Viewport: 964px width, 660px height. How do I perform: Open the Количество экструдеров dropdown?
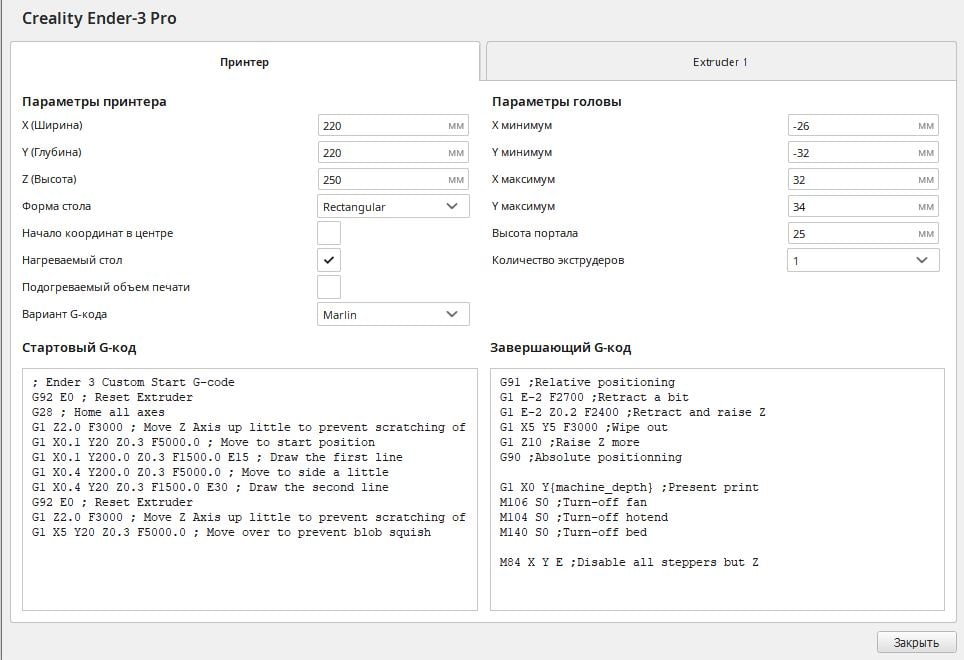click(863, 260)
